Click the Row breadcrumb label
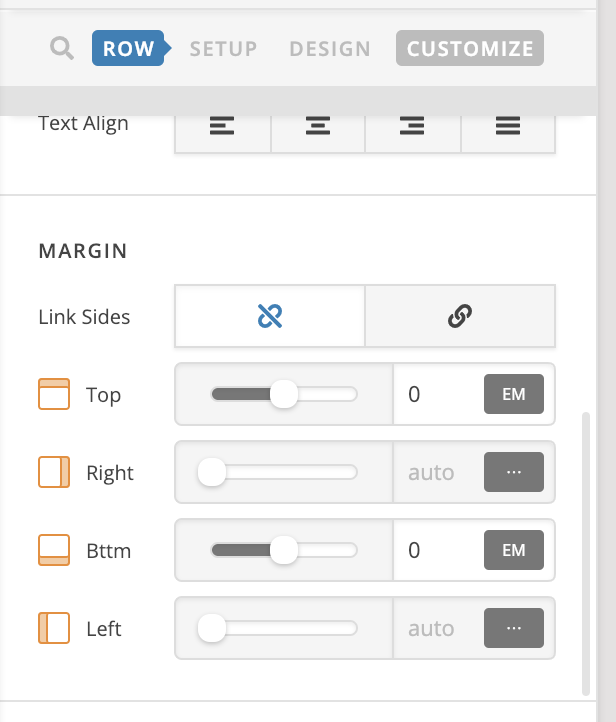The image size is (616, 722). [x=128, y=48]
